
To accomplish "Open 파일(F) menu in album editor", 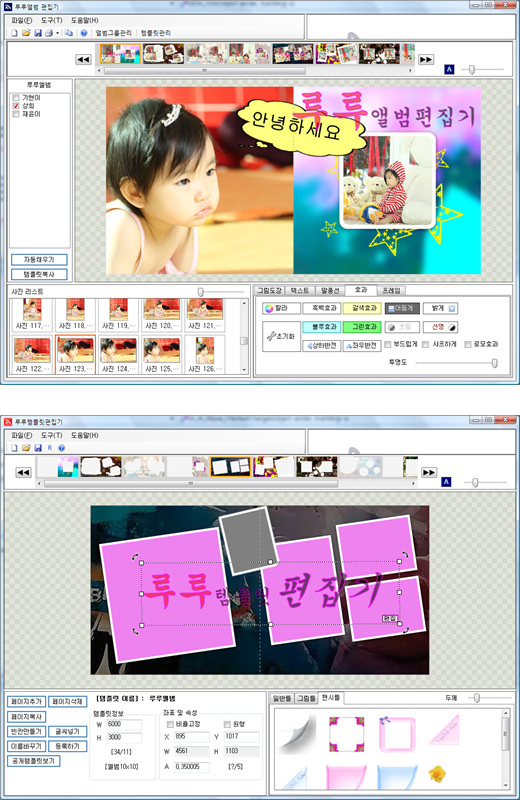I will tap(21, 20).
